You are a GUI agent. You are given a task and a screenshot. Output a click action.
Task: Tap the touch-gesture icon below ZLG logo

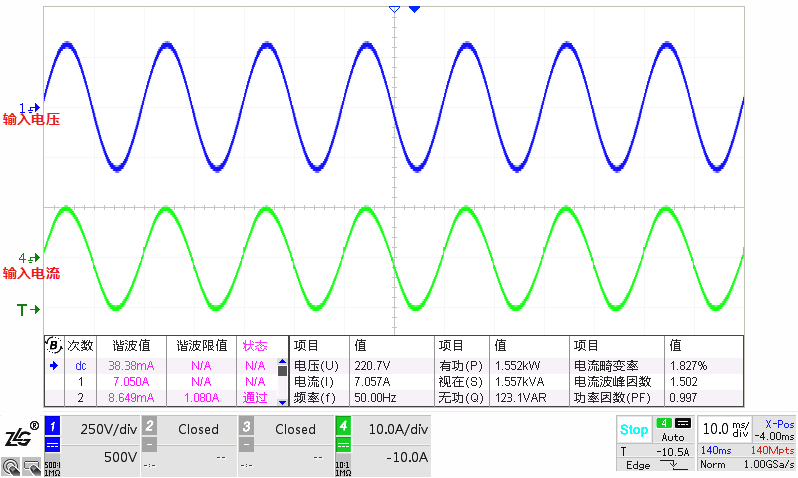point(11,466)
